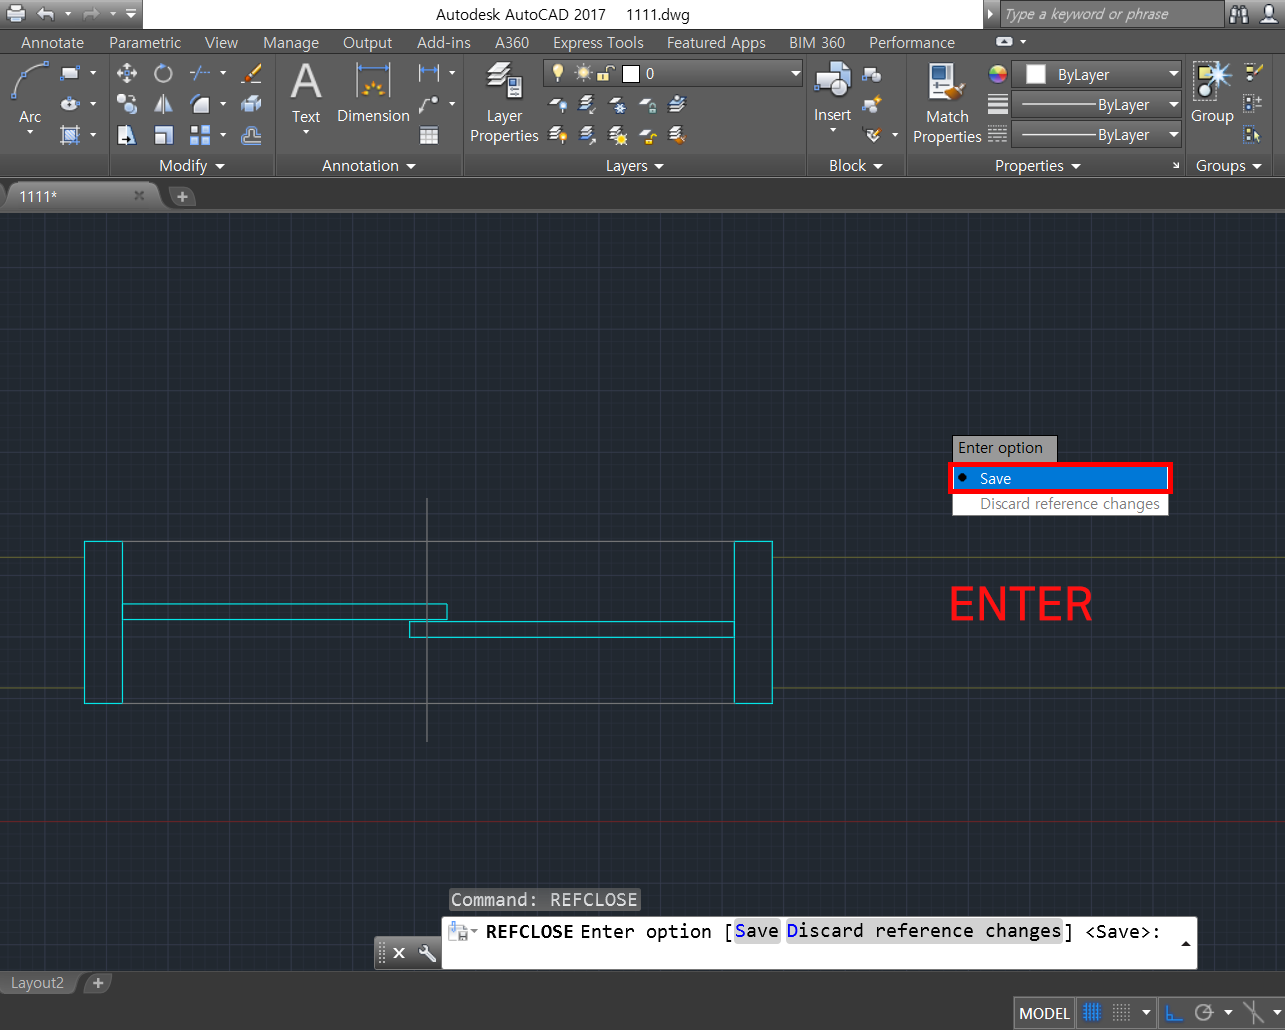Select the Erase tool
The image size is (1285, 1030).
[252, 73]
